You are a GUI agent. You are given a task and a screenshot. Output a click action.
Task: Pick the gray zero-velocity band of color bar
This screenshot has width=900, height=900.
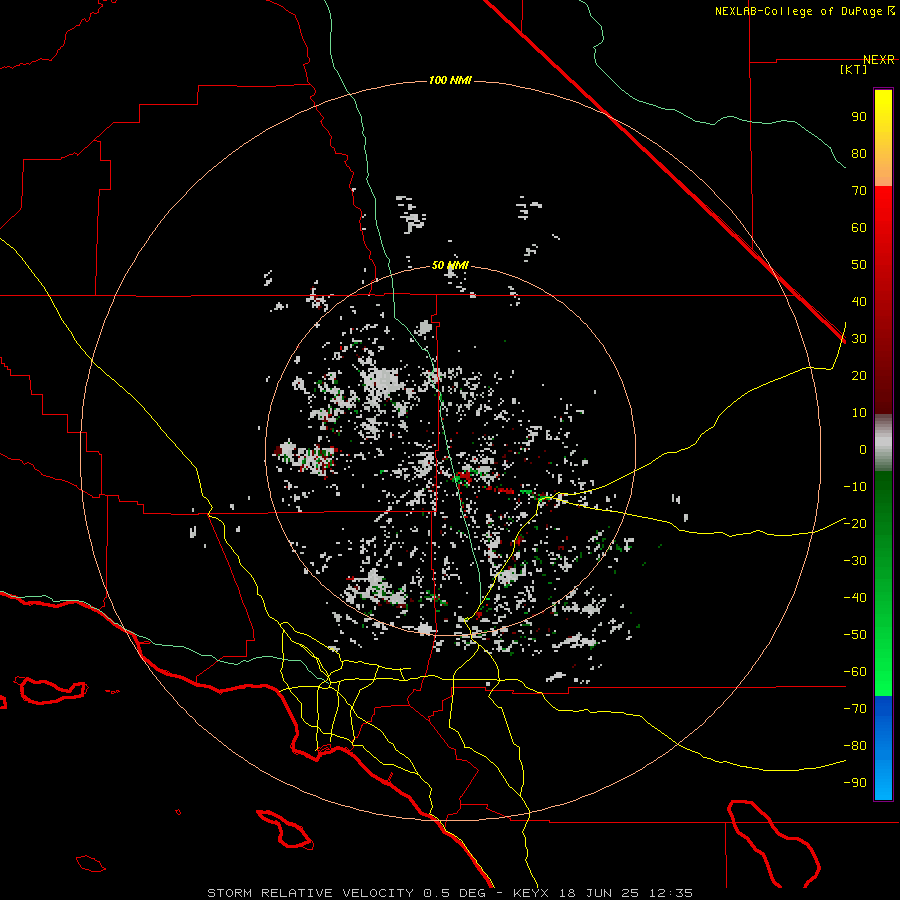pos(883,443)
